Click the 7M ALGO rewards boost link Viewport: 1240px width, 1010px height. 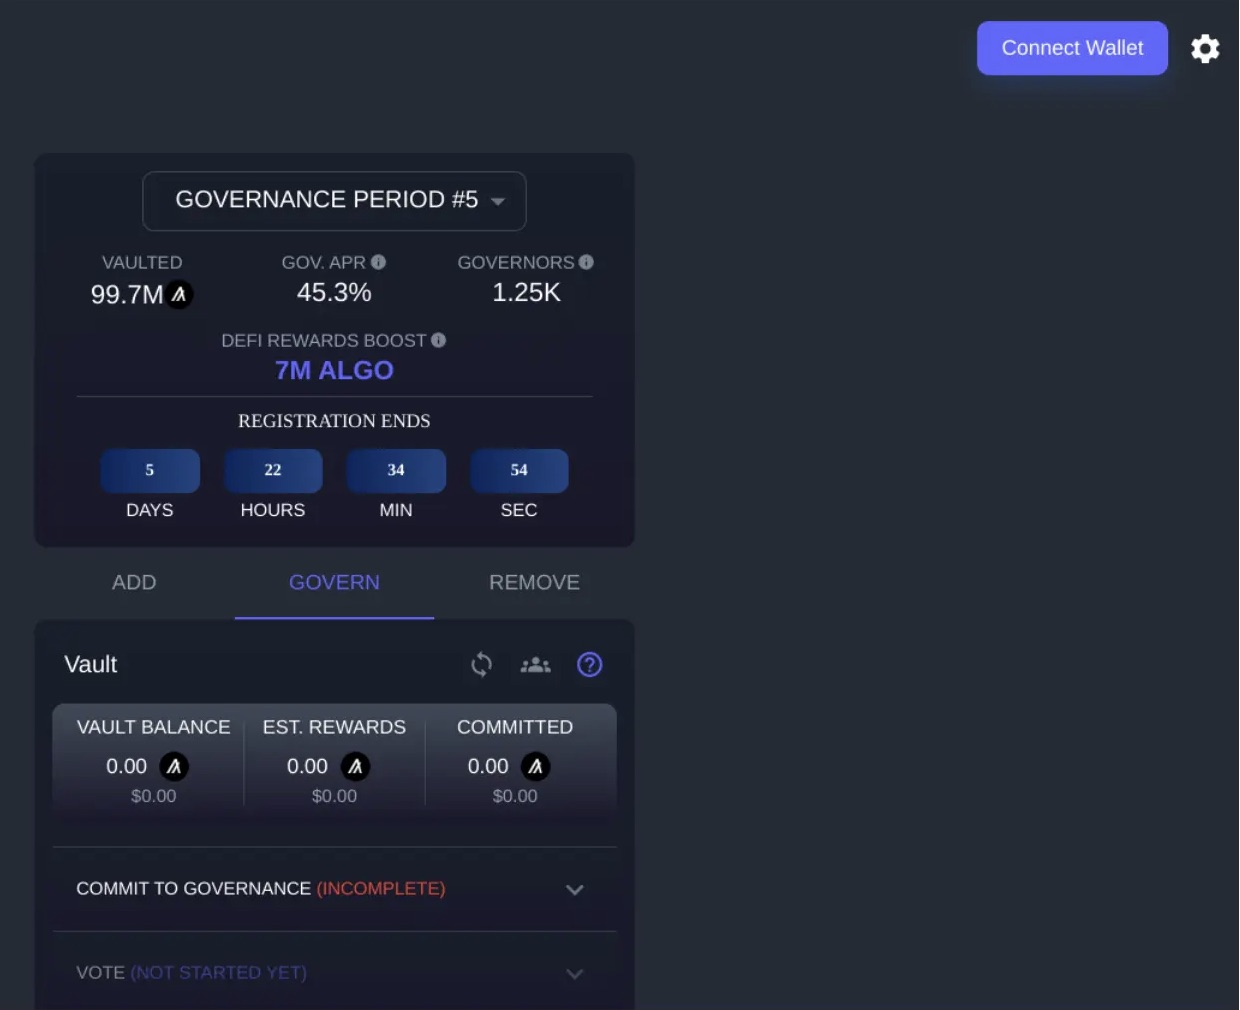pyautogui.click(x=334, y=371)
